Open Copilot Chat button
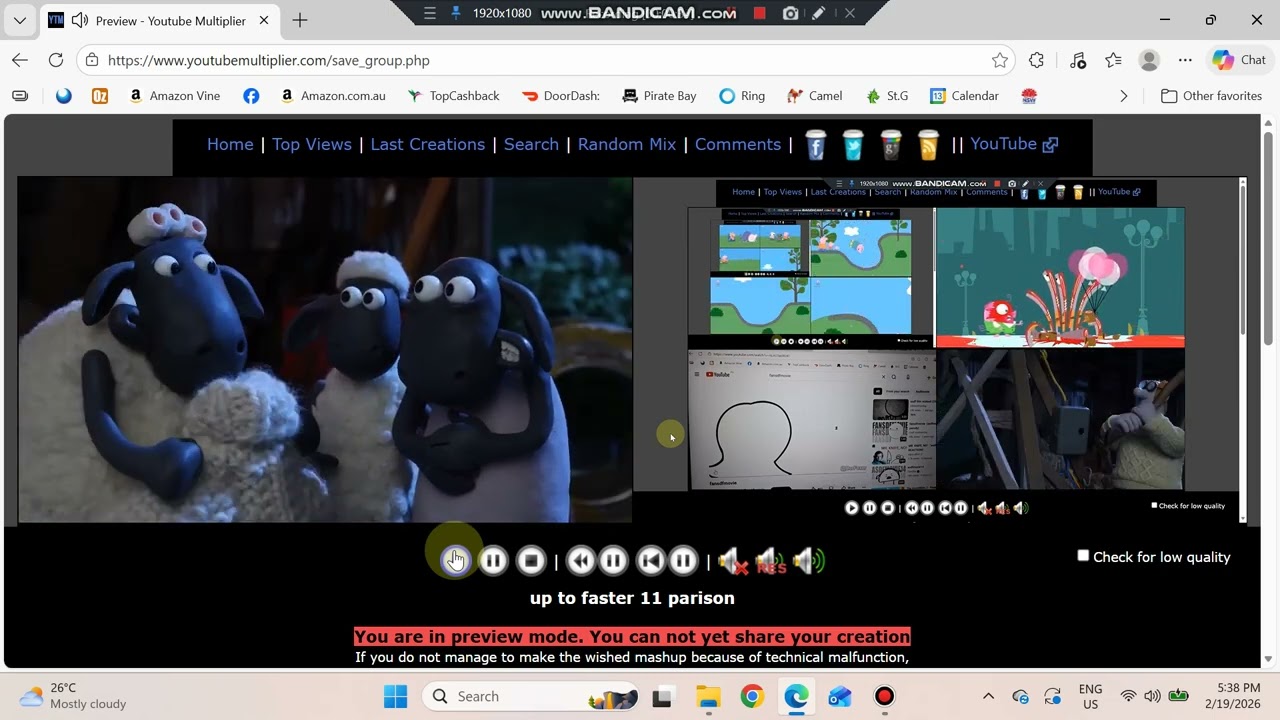The height and width of the screenshot is (720, 1280). tap(1240, 60)
